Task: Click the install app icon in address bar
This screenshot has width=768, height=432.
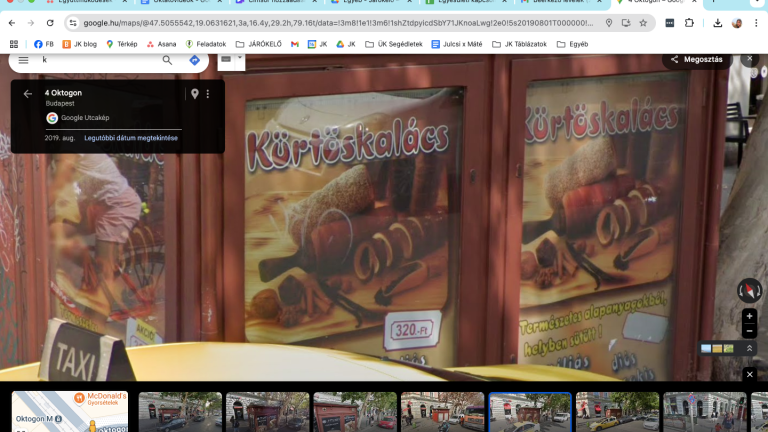Action: (626, 23)
